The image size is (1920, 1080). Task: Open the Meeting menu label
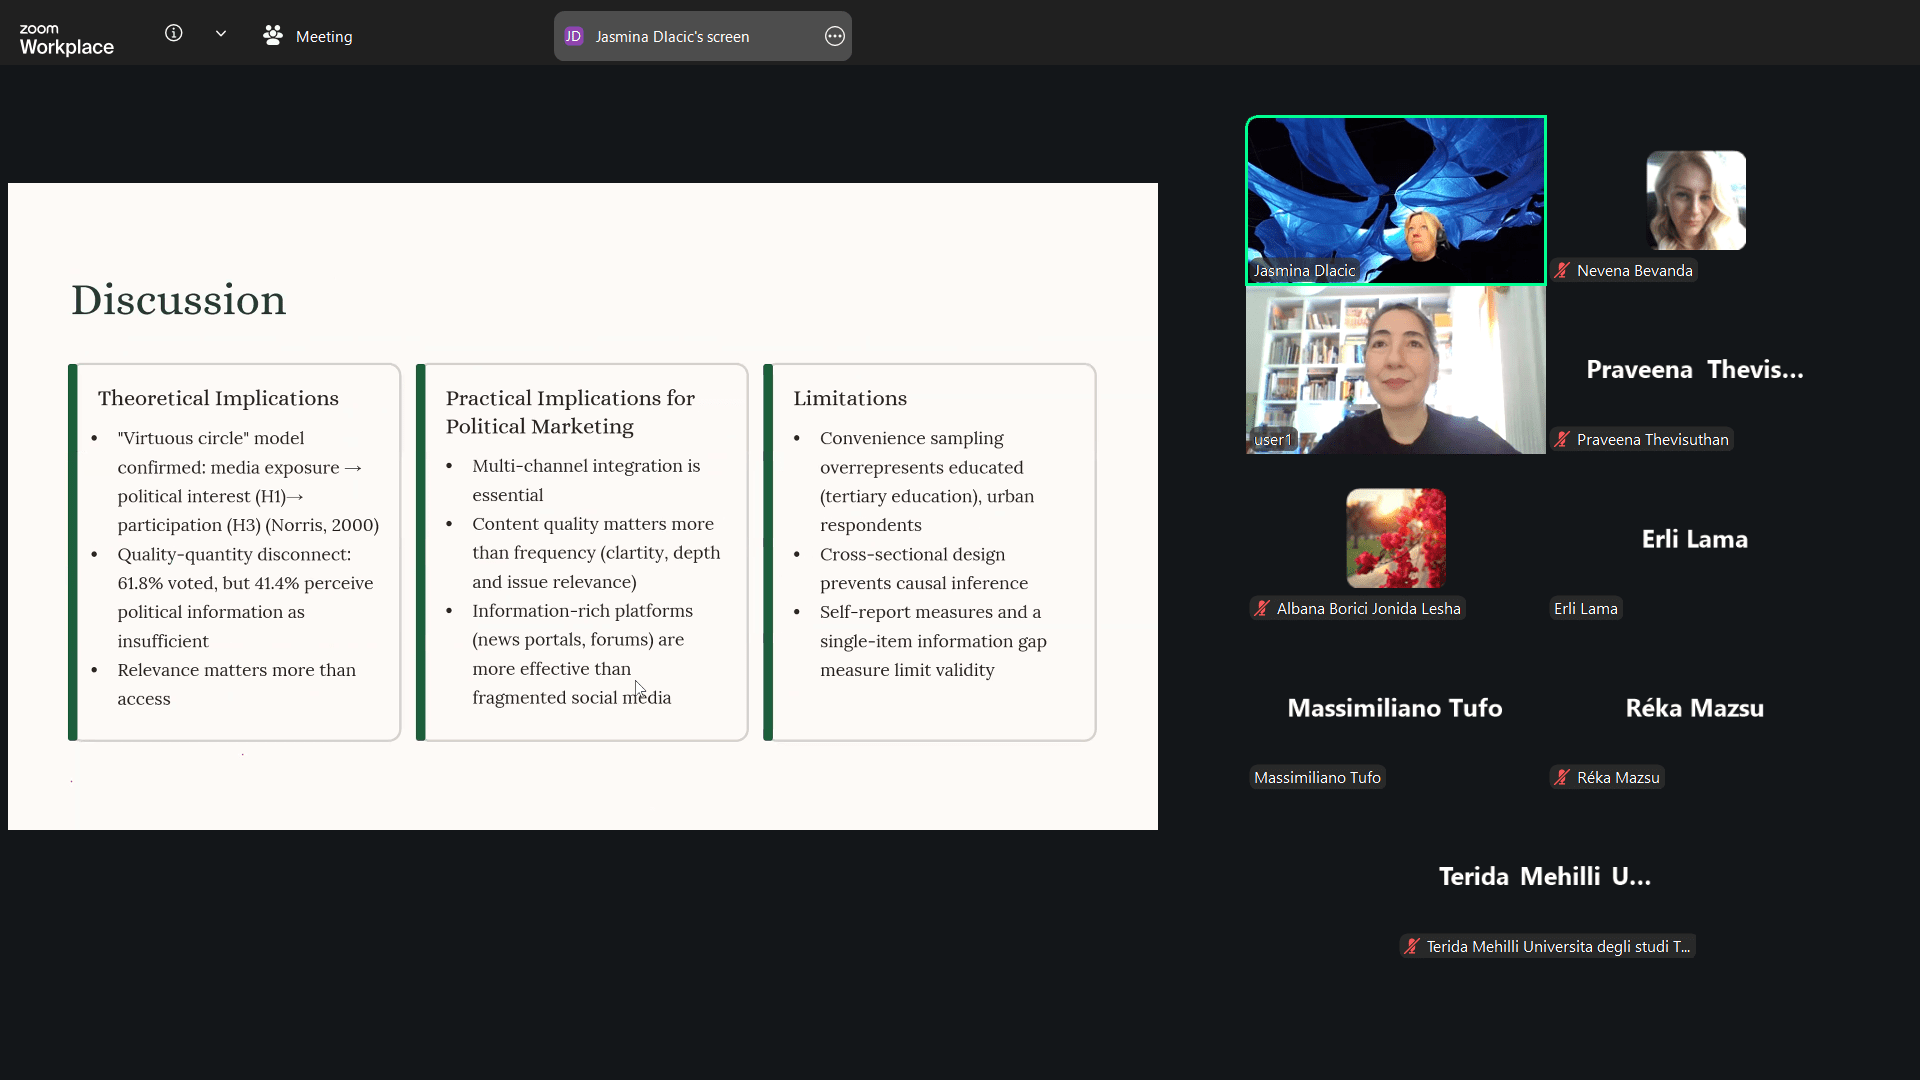(324, 37)
